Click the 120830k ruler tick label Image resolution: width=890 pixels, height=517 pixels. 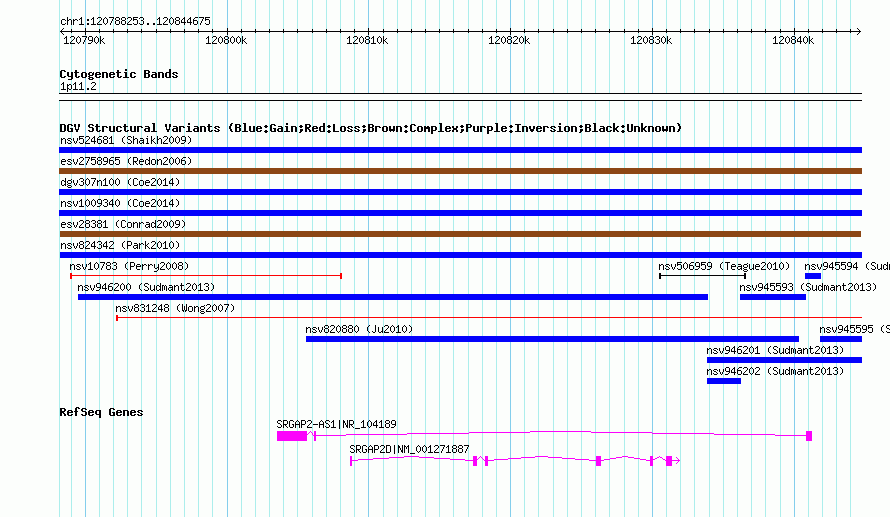point(651,40)
